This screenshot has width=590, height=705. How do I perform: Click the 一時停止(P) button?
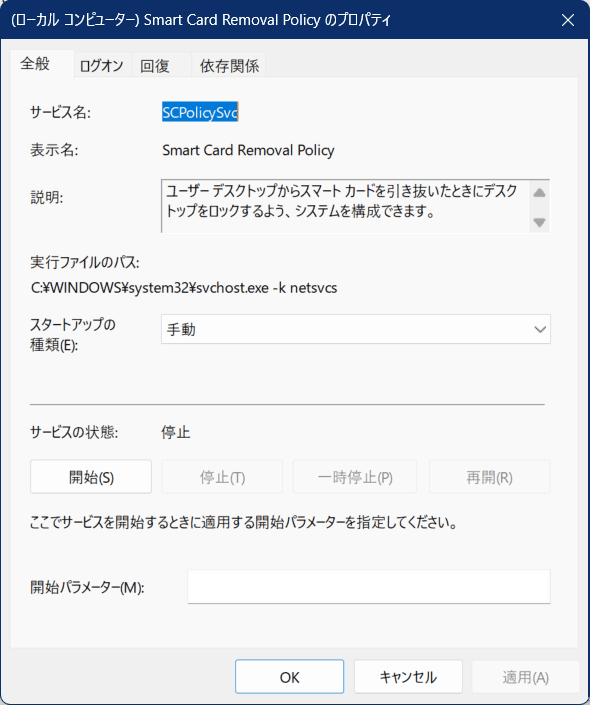click(355, 477)
